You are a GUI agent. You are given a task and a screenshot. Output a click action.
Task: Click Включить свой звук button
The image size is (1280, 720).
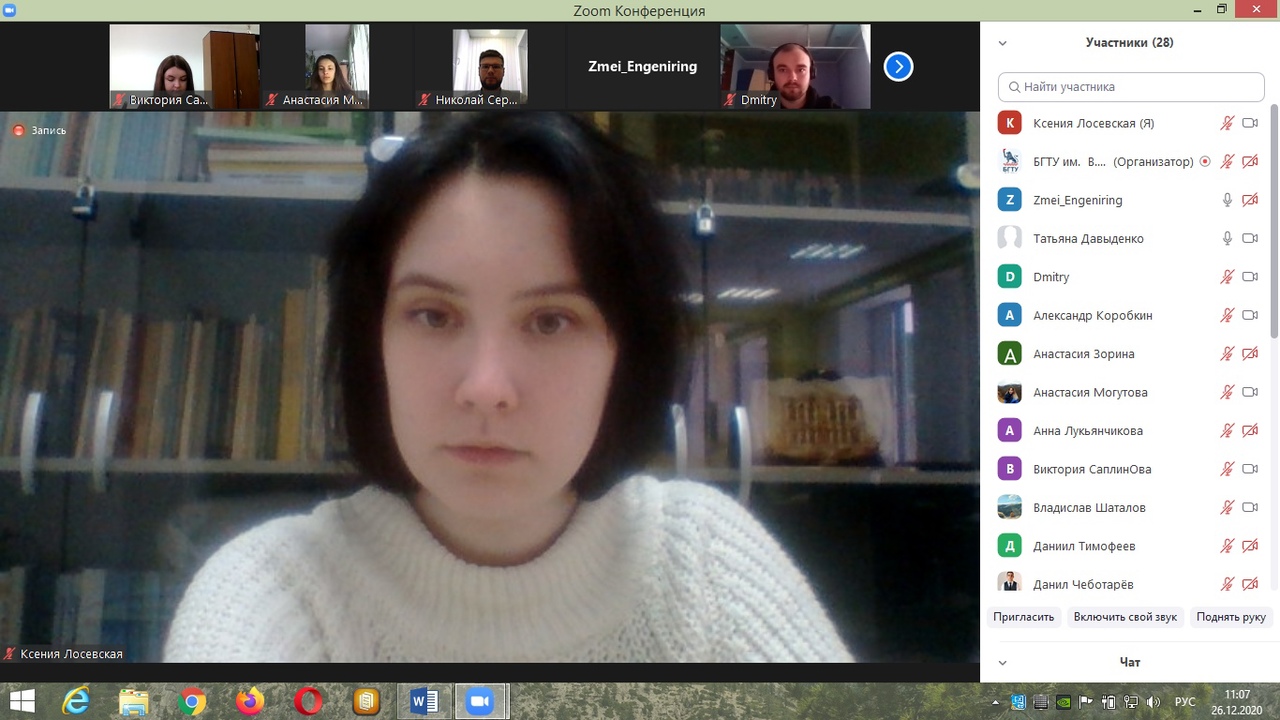coord(1125,617)
